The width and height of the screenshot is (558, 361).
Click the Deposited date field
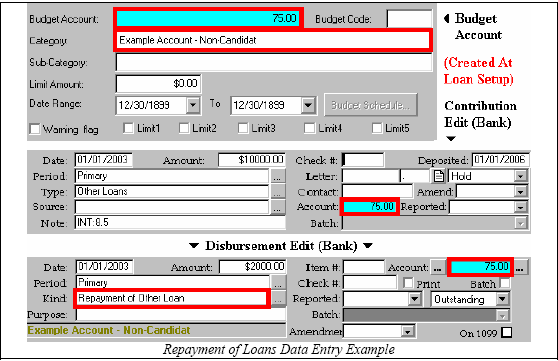coord(500,159)
